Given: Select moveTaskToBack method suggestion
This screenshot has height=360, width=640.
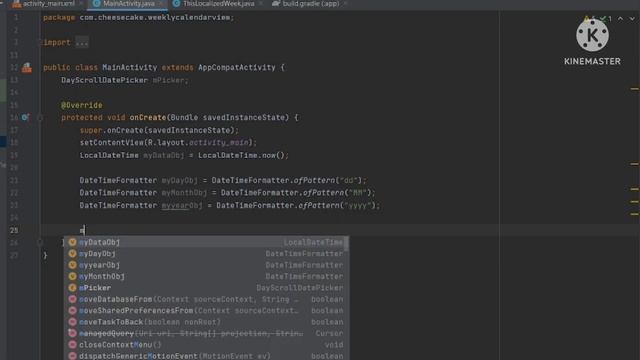Looking at the screenshot, I should [206, 322].
